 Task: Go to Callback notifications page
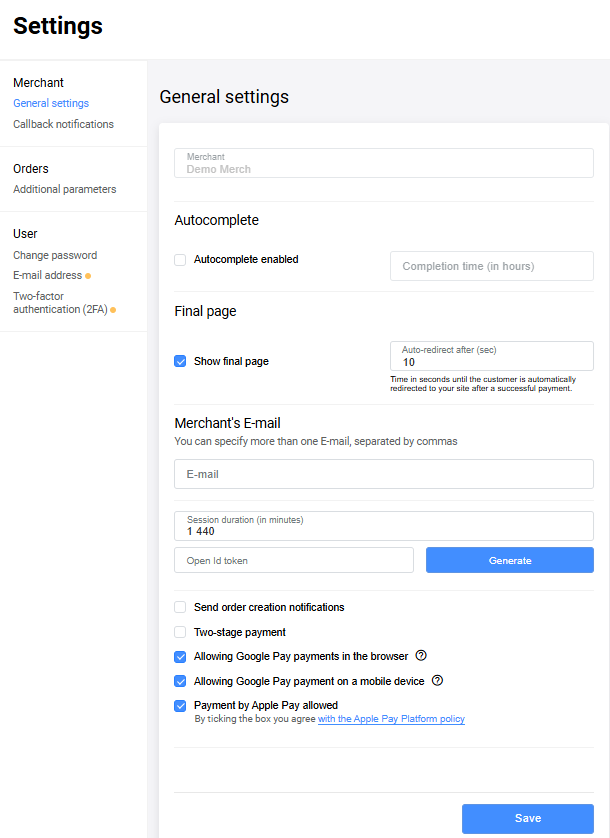click(63, 124)
